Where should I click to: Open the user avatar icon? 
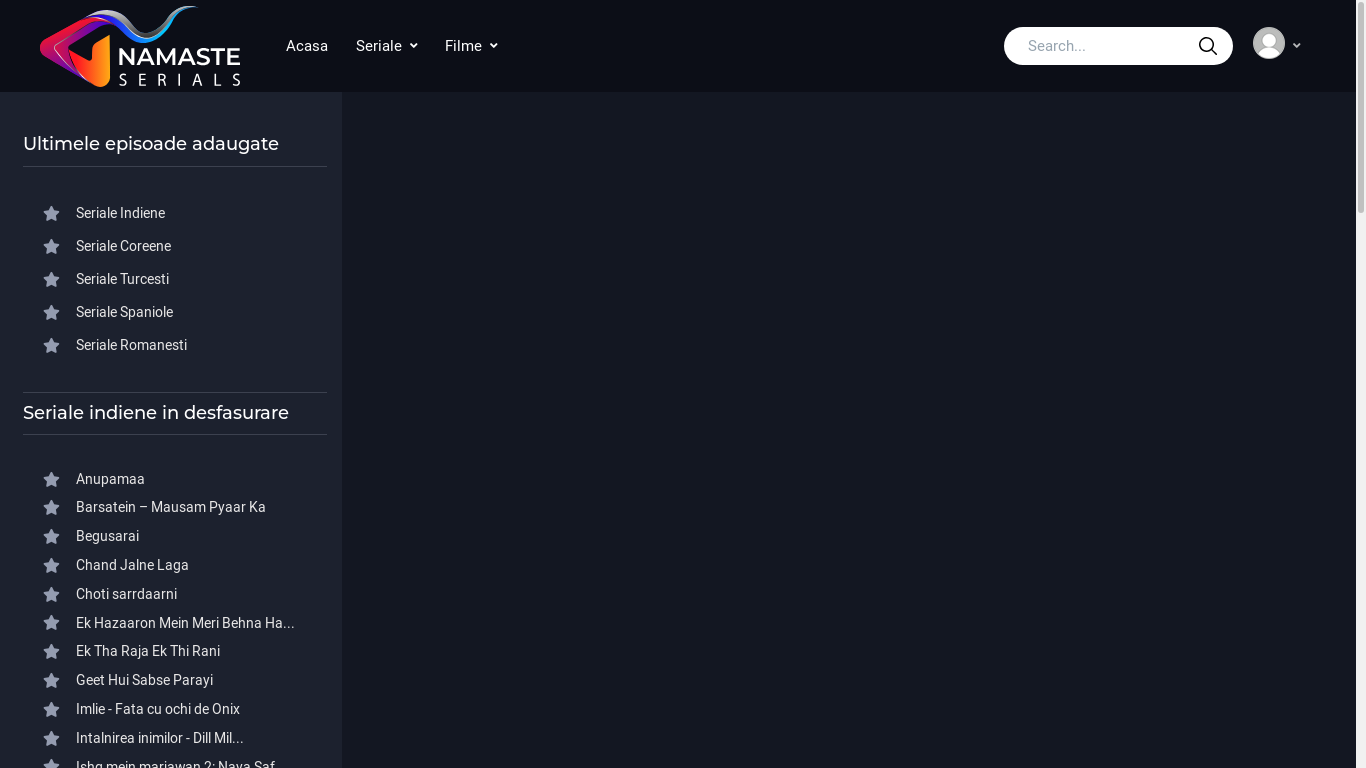coord(1269,43)
